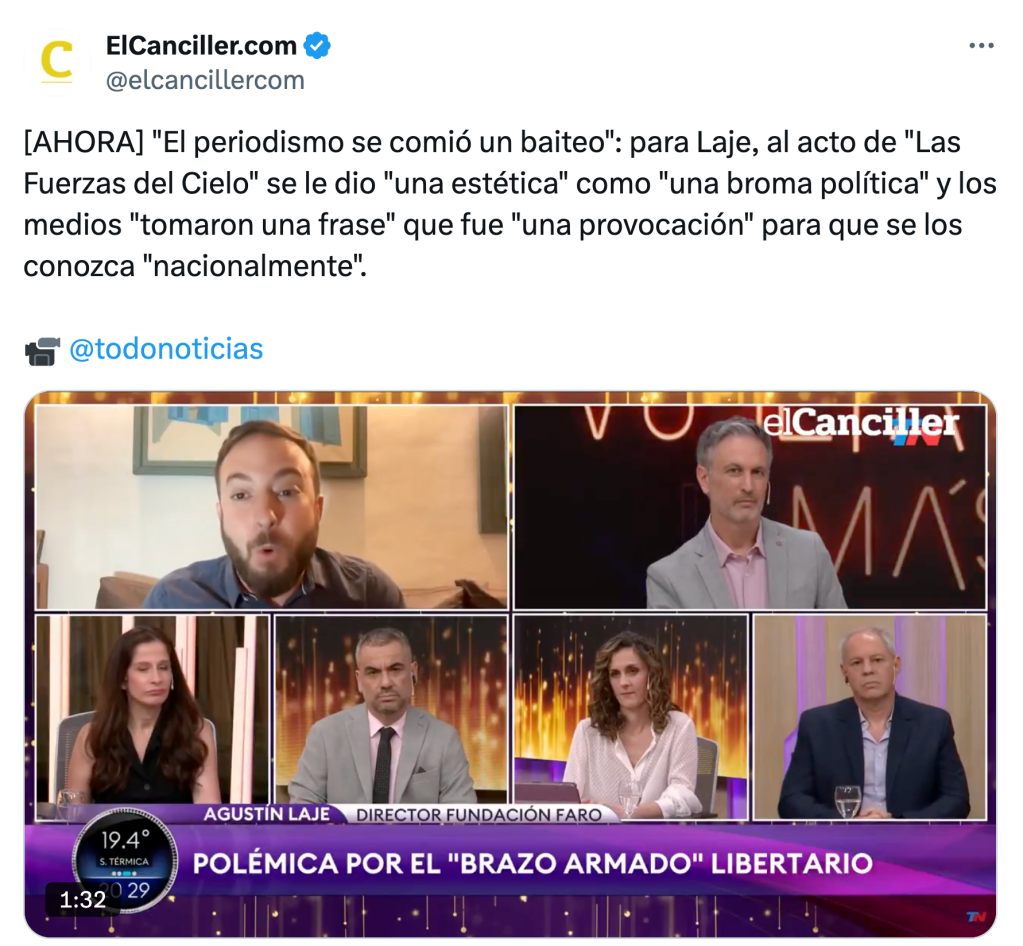Open the three-dot more options menu
The height and width of the screenshot is (946, 1023).
point(981,46)
